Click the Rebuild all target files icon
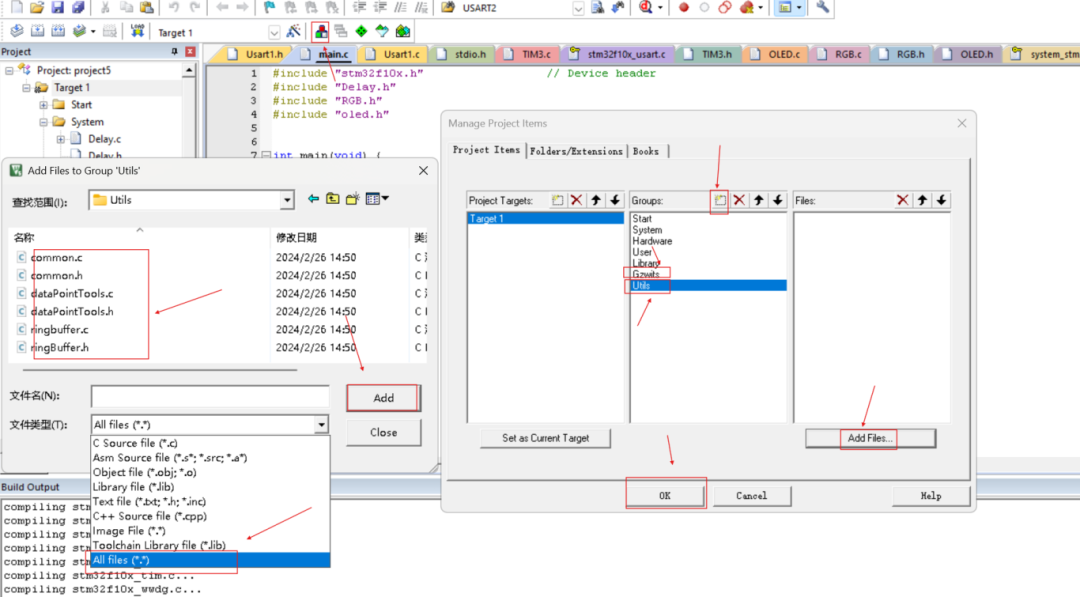 click(59, 32)
